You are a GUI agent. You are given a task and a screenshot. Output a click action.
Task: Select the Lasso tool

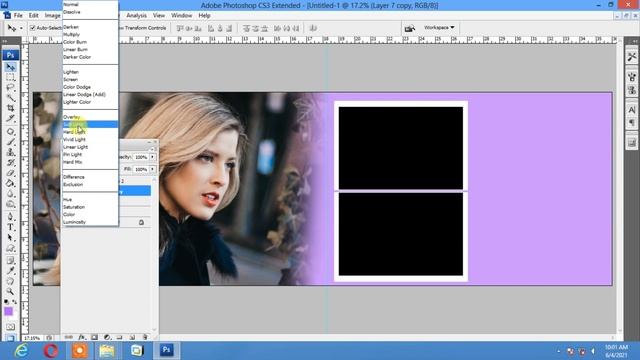coord(11,87)
